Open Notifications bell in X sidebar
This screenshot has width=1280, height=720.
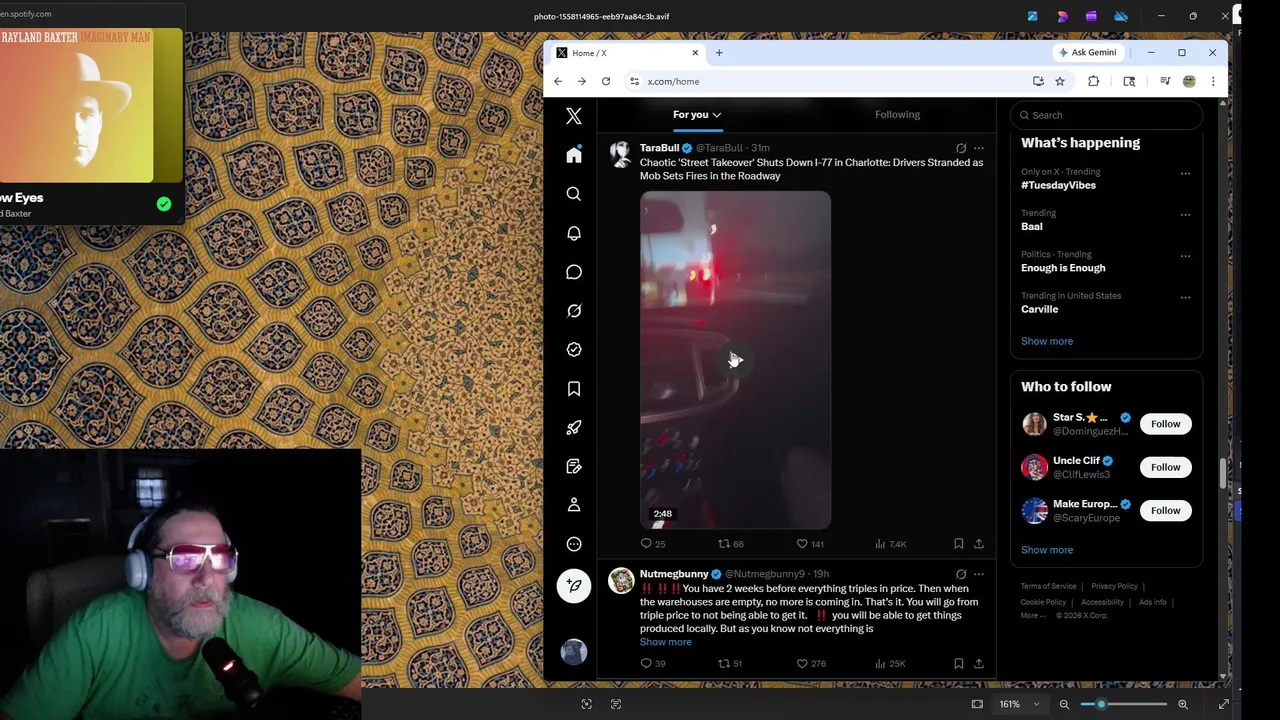coord(574,233)
